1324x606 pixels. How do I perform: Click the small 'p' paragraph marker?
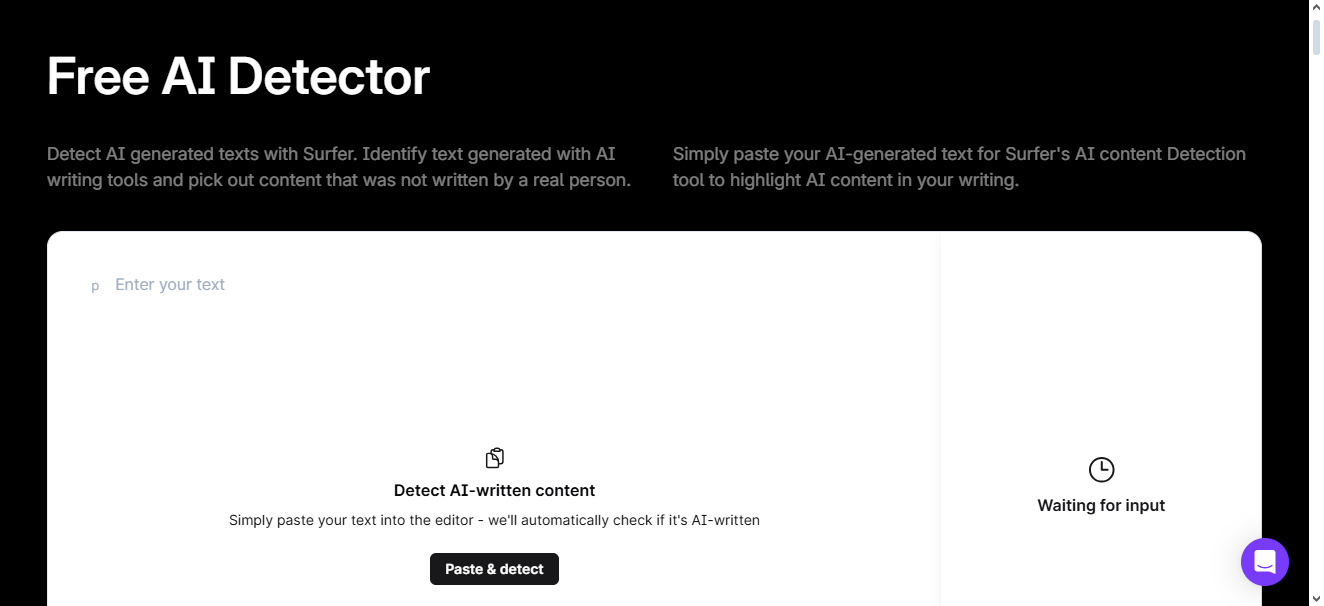coord(95,286)
